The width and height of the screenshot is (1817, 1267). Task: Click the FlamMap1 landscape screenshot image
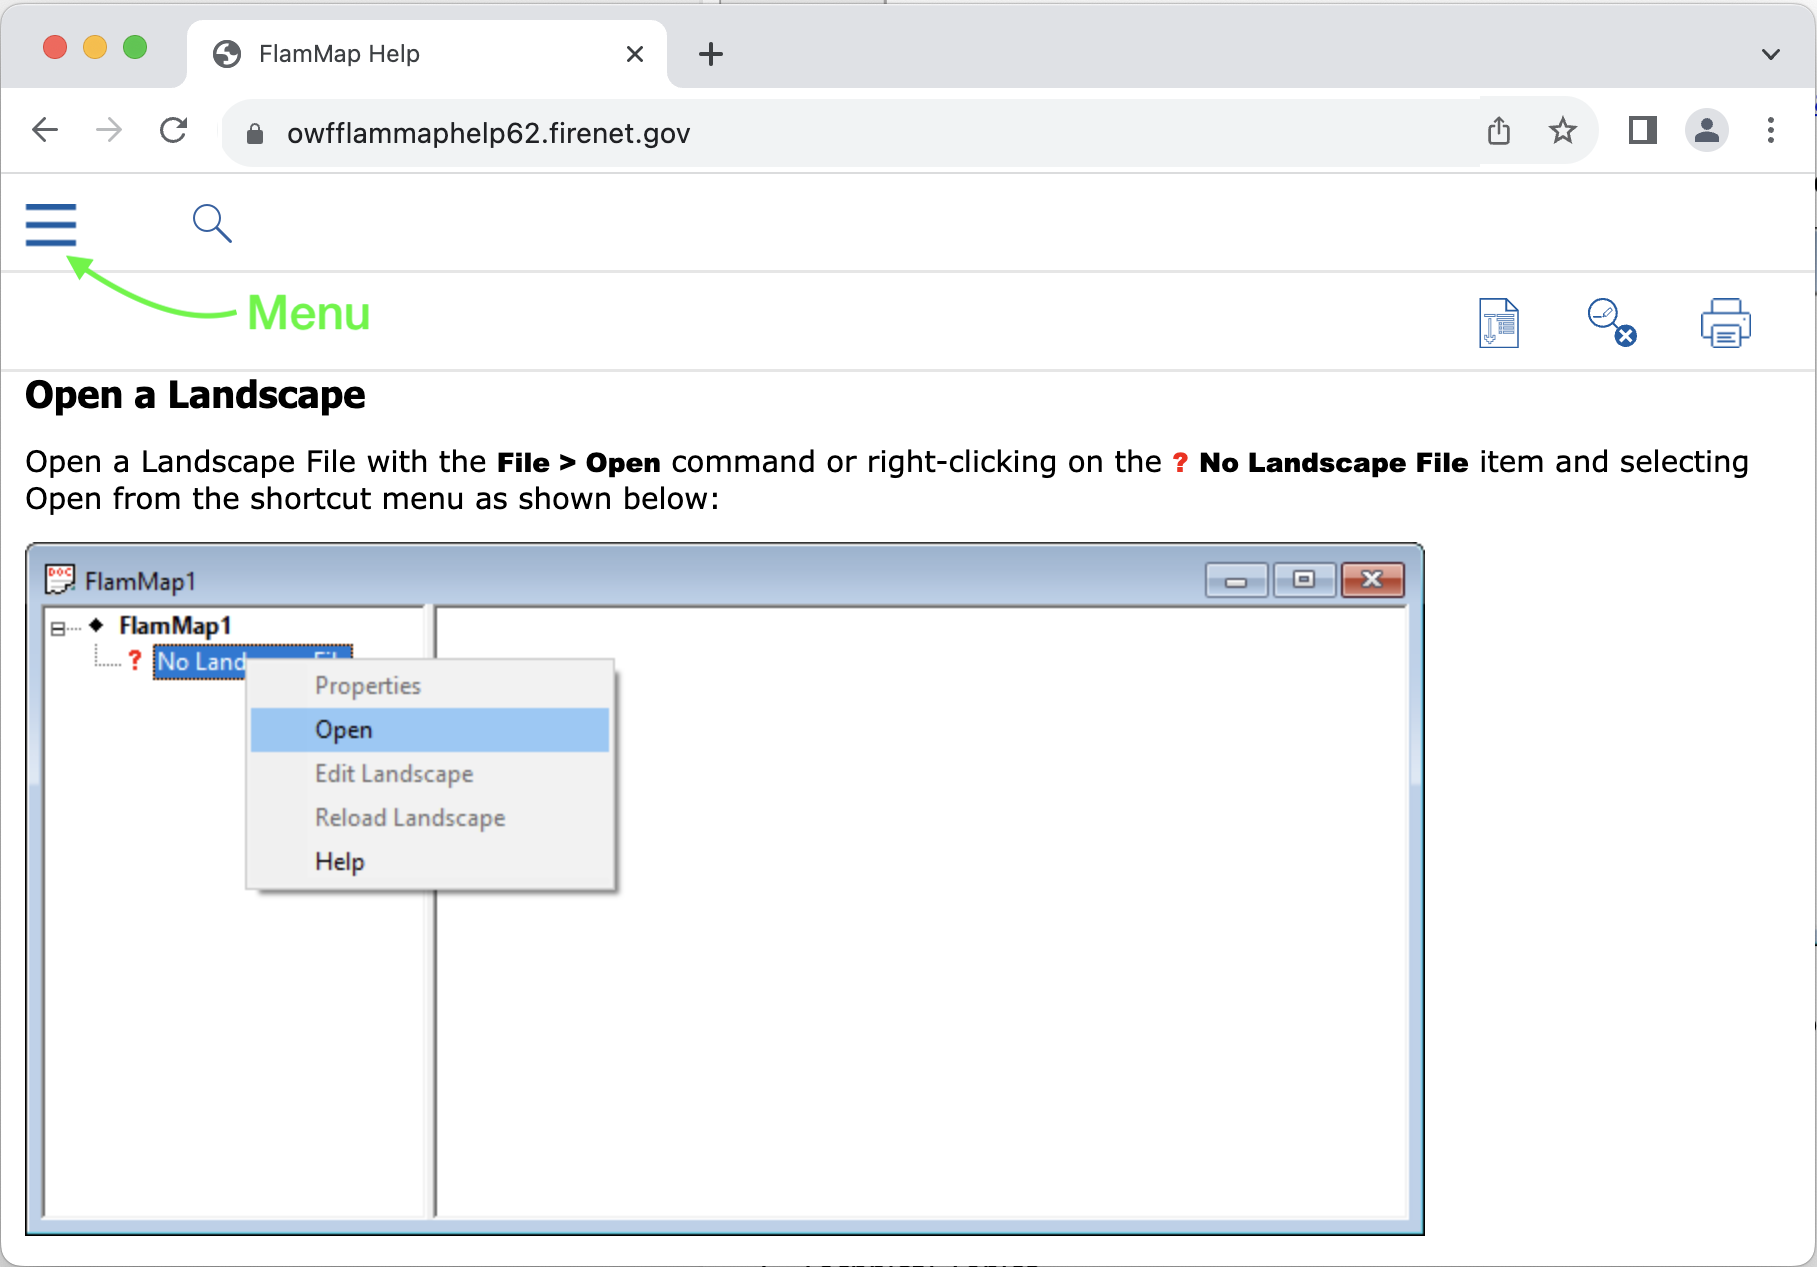click(725, 889)
